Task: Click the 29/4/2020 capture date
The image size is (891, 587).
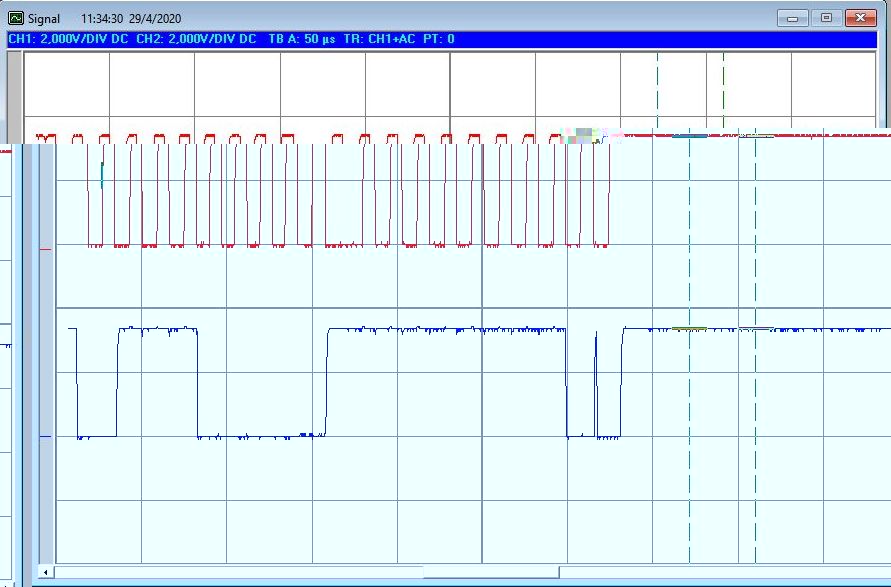Action: (155, 19)
